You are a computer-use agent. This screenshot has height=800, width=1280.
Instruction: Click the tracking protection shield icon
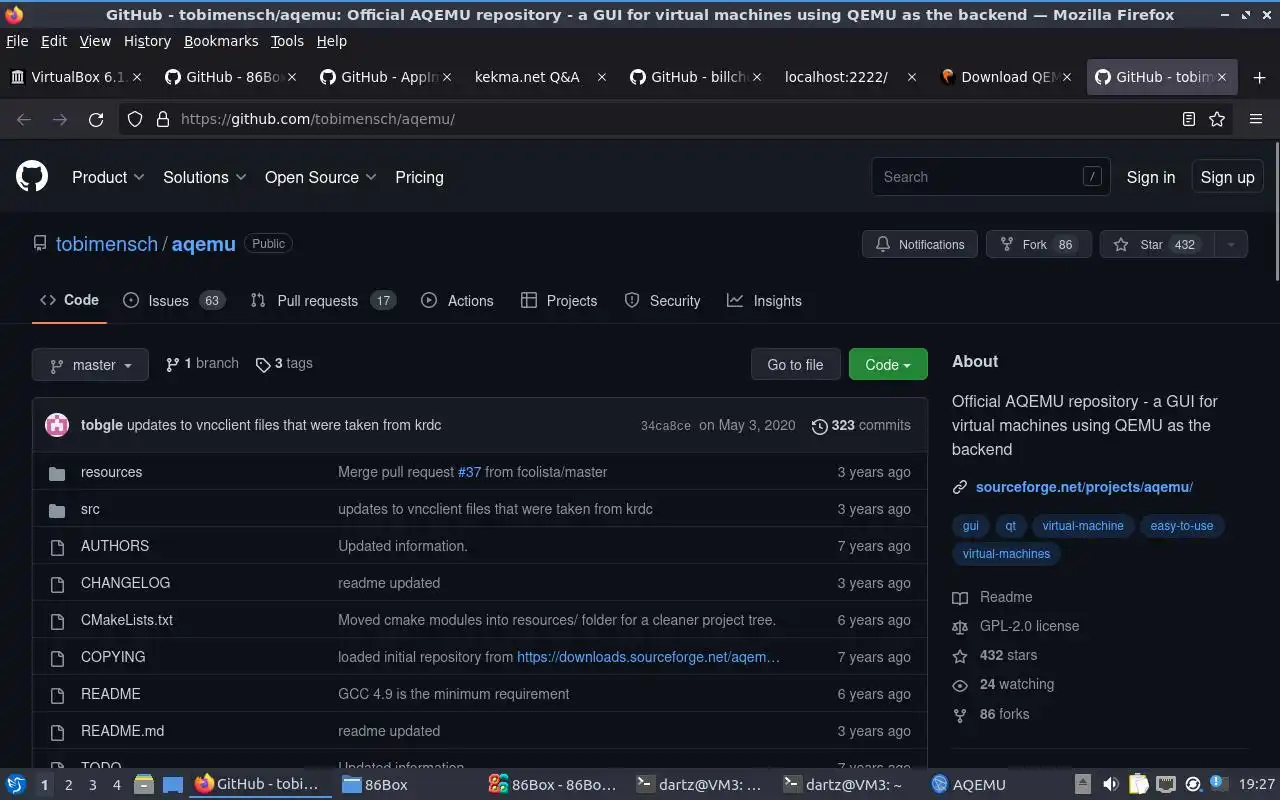click(135, 119)
